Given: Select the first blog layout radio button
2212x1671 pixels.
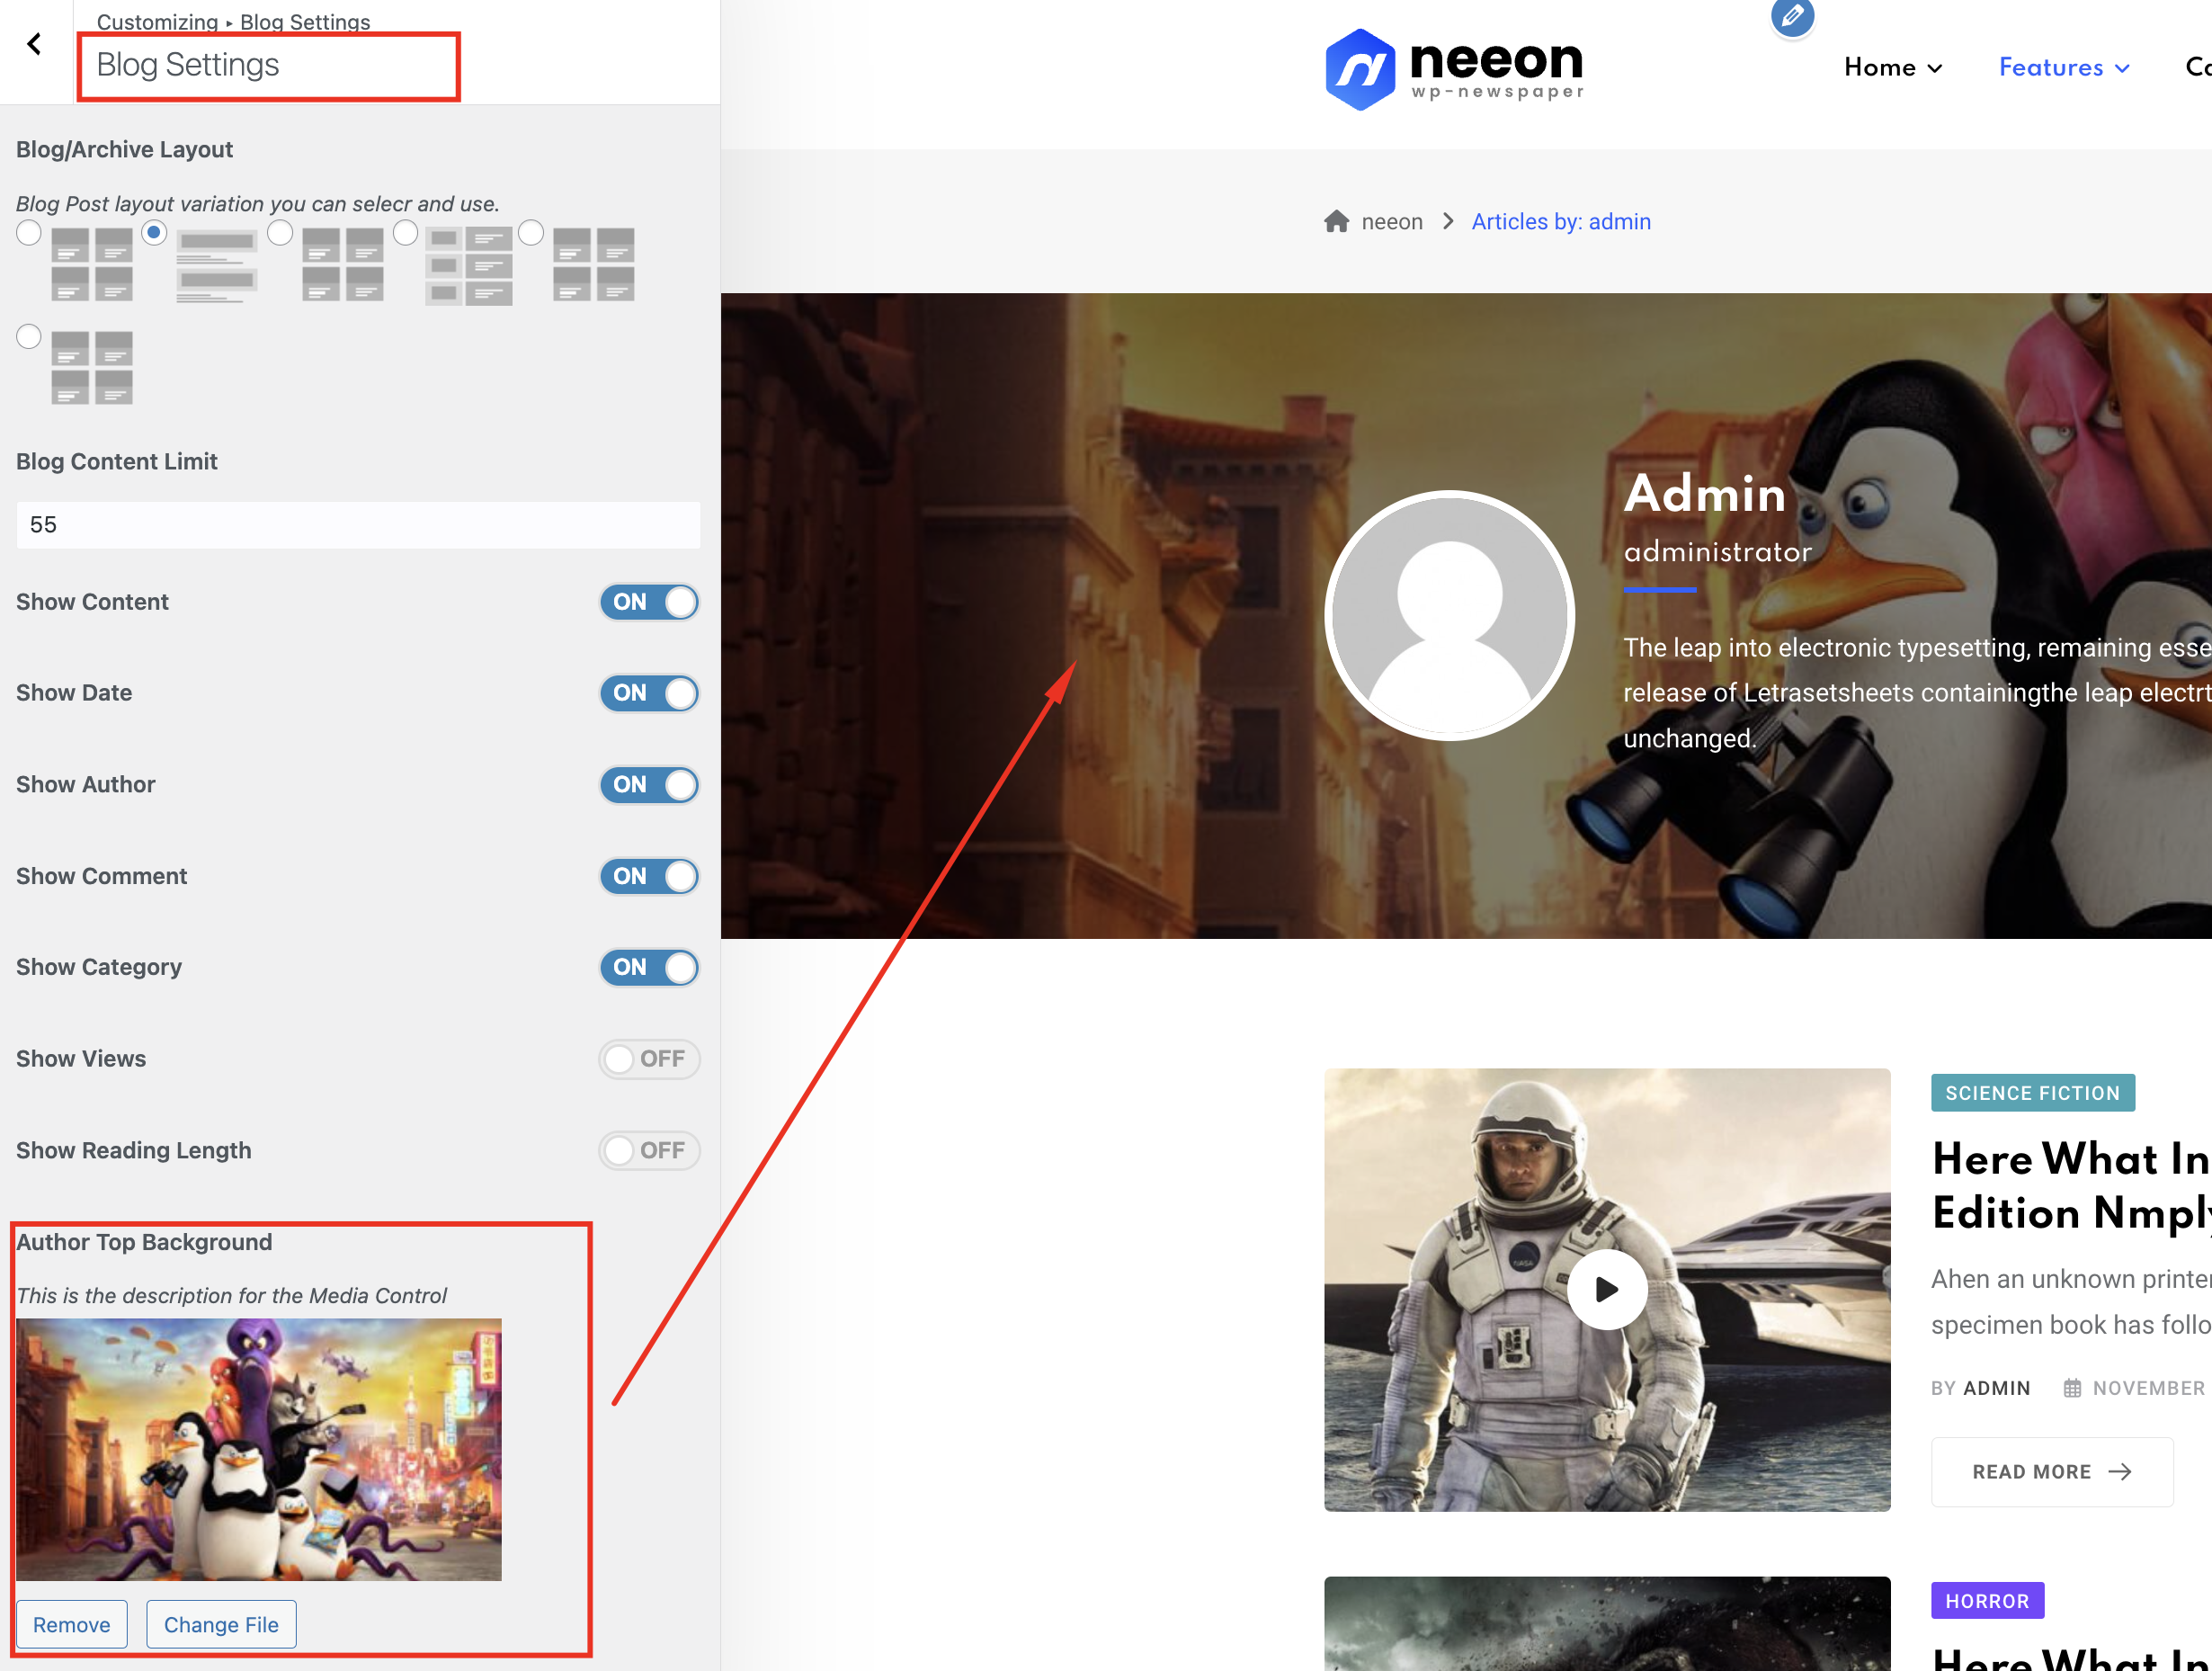Looking at the screenshot, I should pos(29,233).
